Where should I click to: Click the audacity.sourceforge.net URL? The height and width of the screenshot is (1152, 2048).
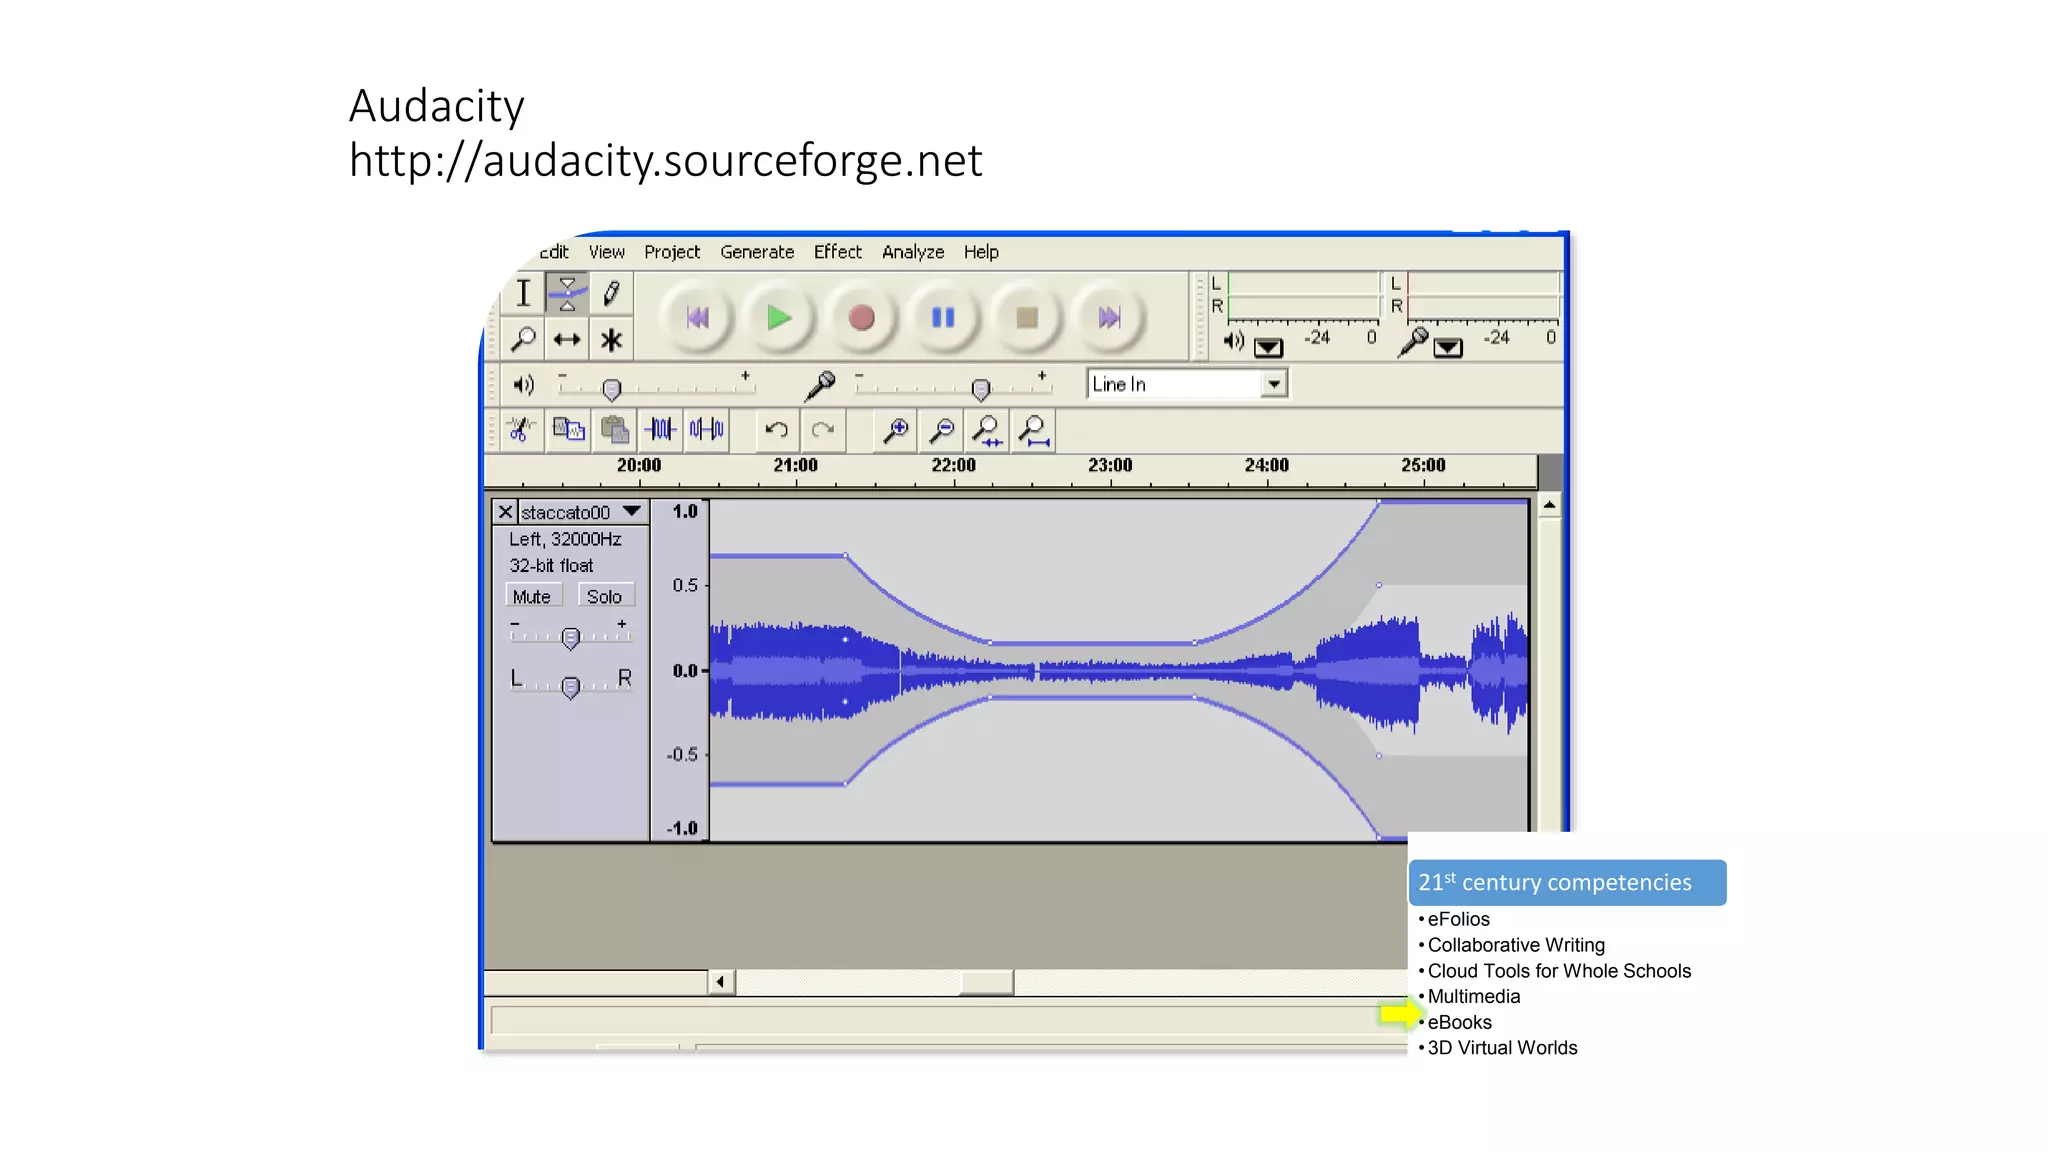pyautogui.click(x=666, y=160)
